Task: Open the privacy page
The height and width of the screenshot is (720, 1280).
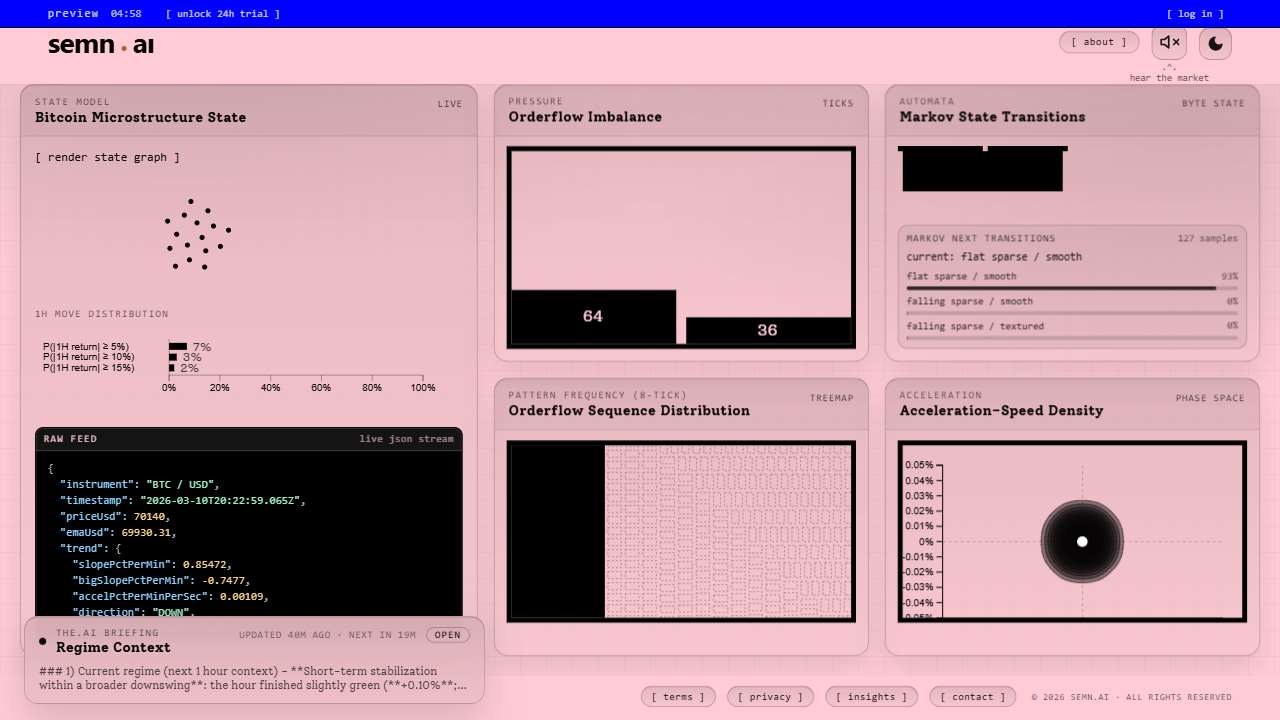Action: (770, 697)
